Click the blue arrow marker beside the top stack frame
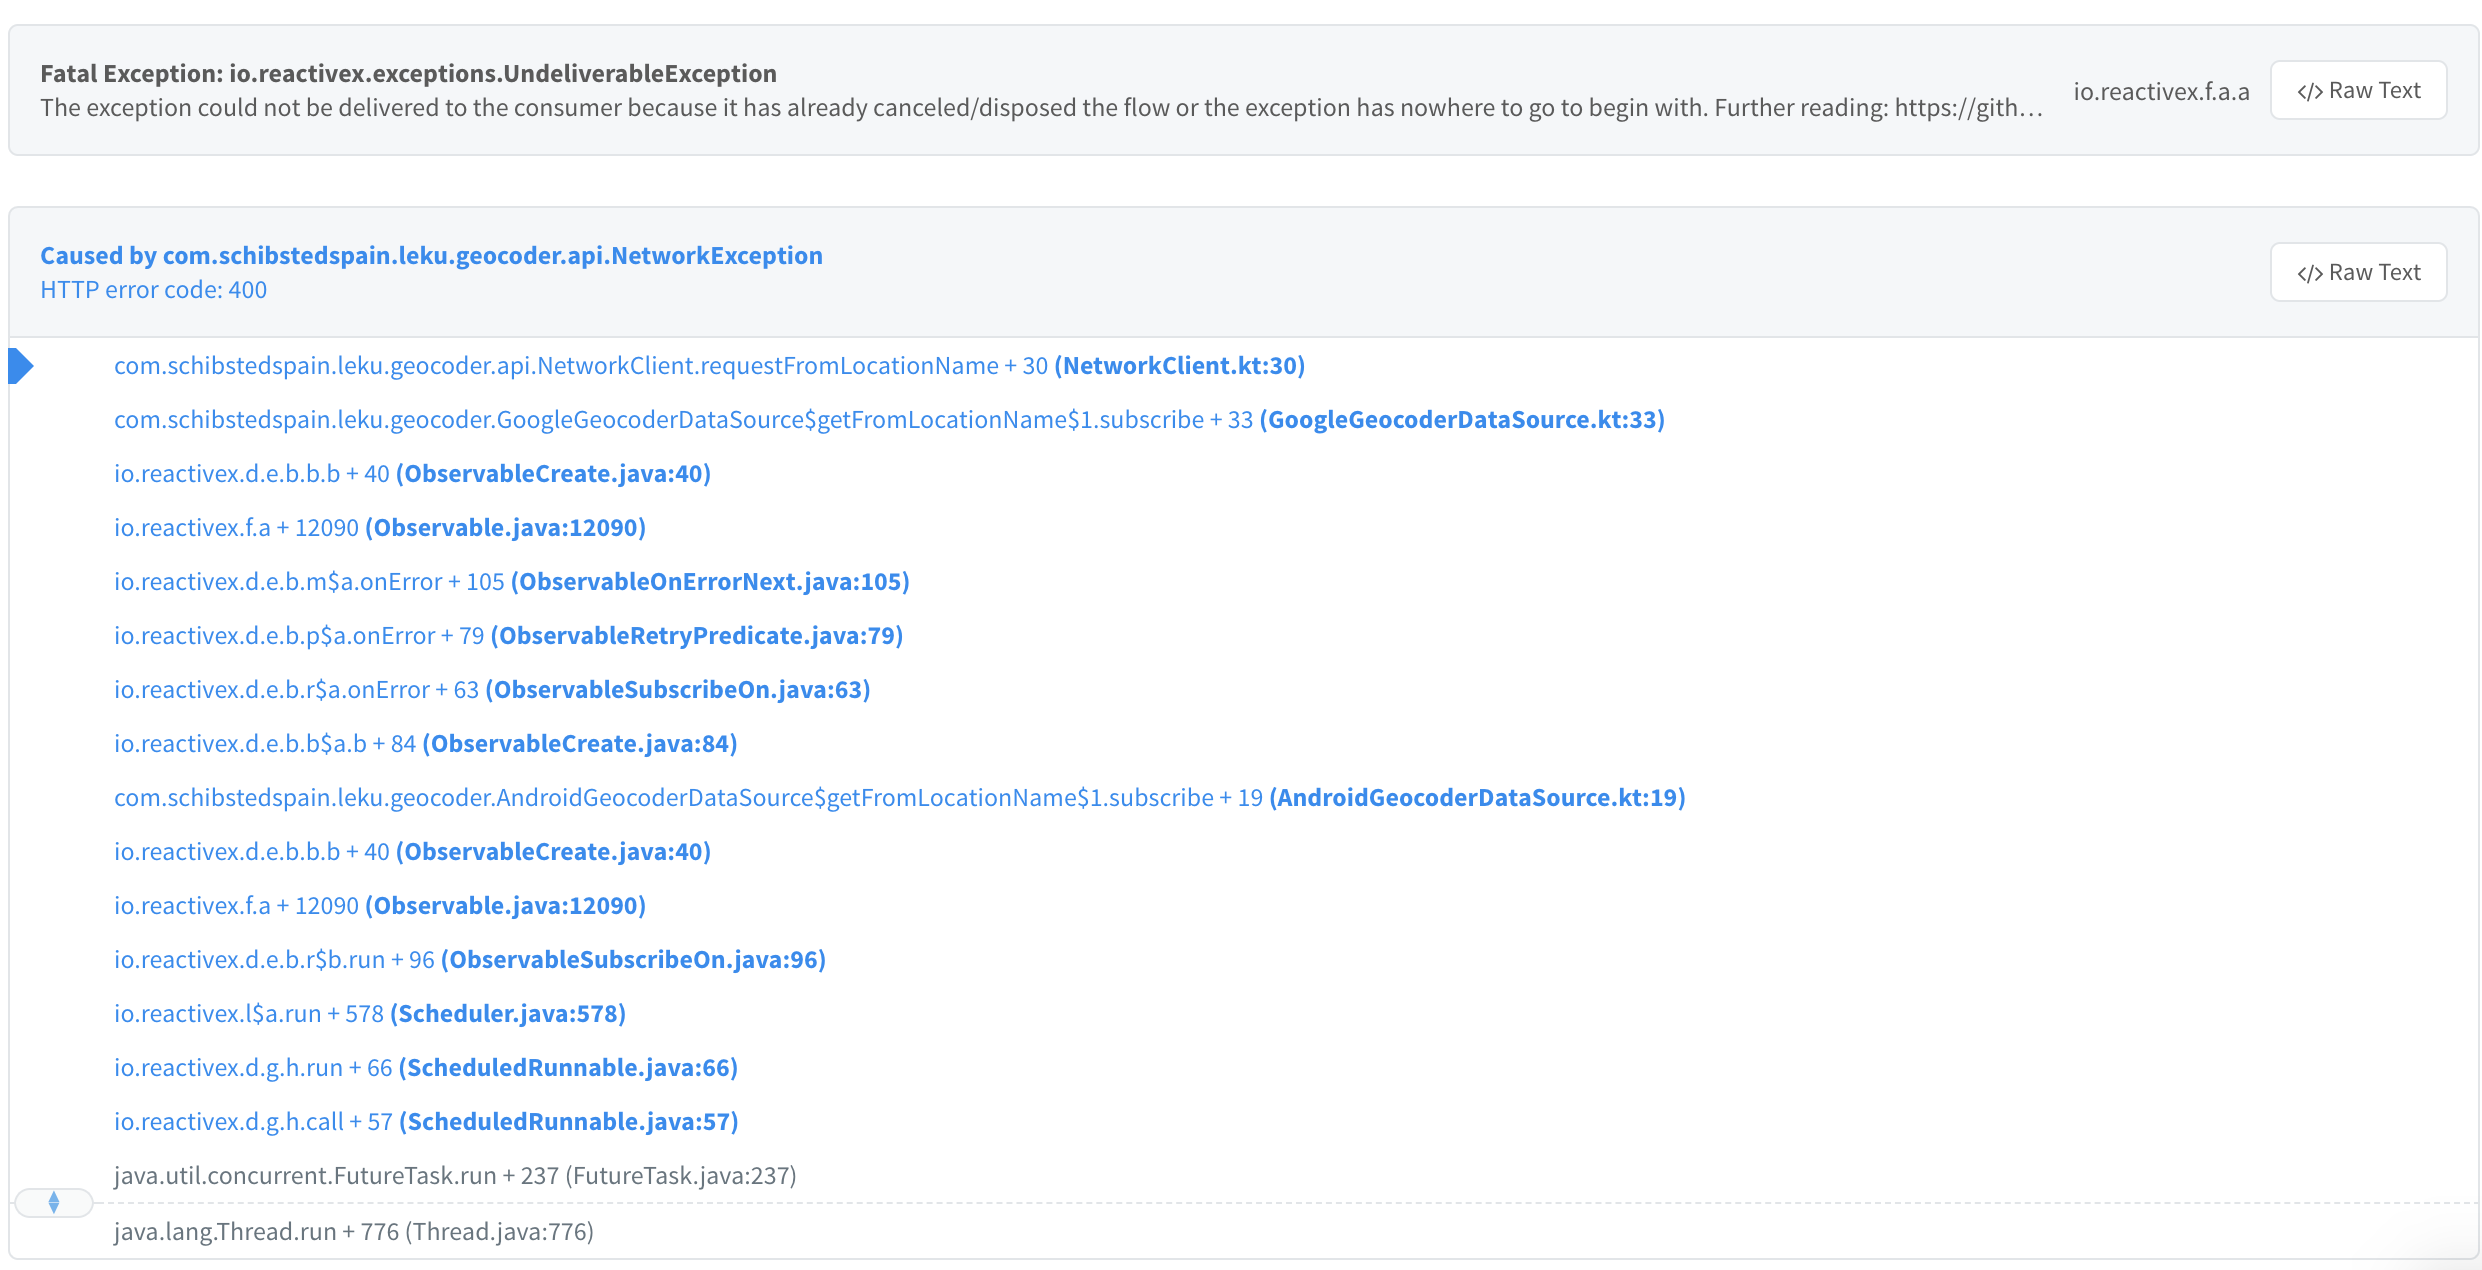2482x1270 pixels. click(x=20, y=366)
